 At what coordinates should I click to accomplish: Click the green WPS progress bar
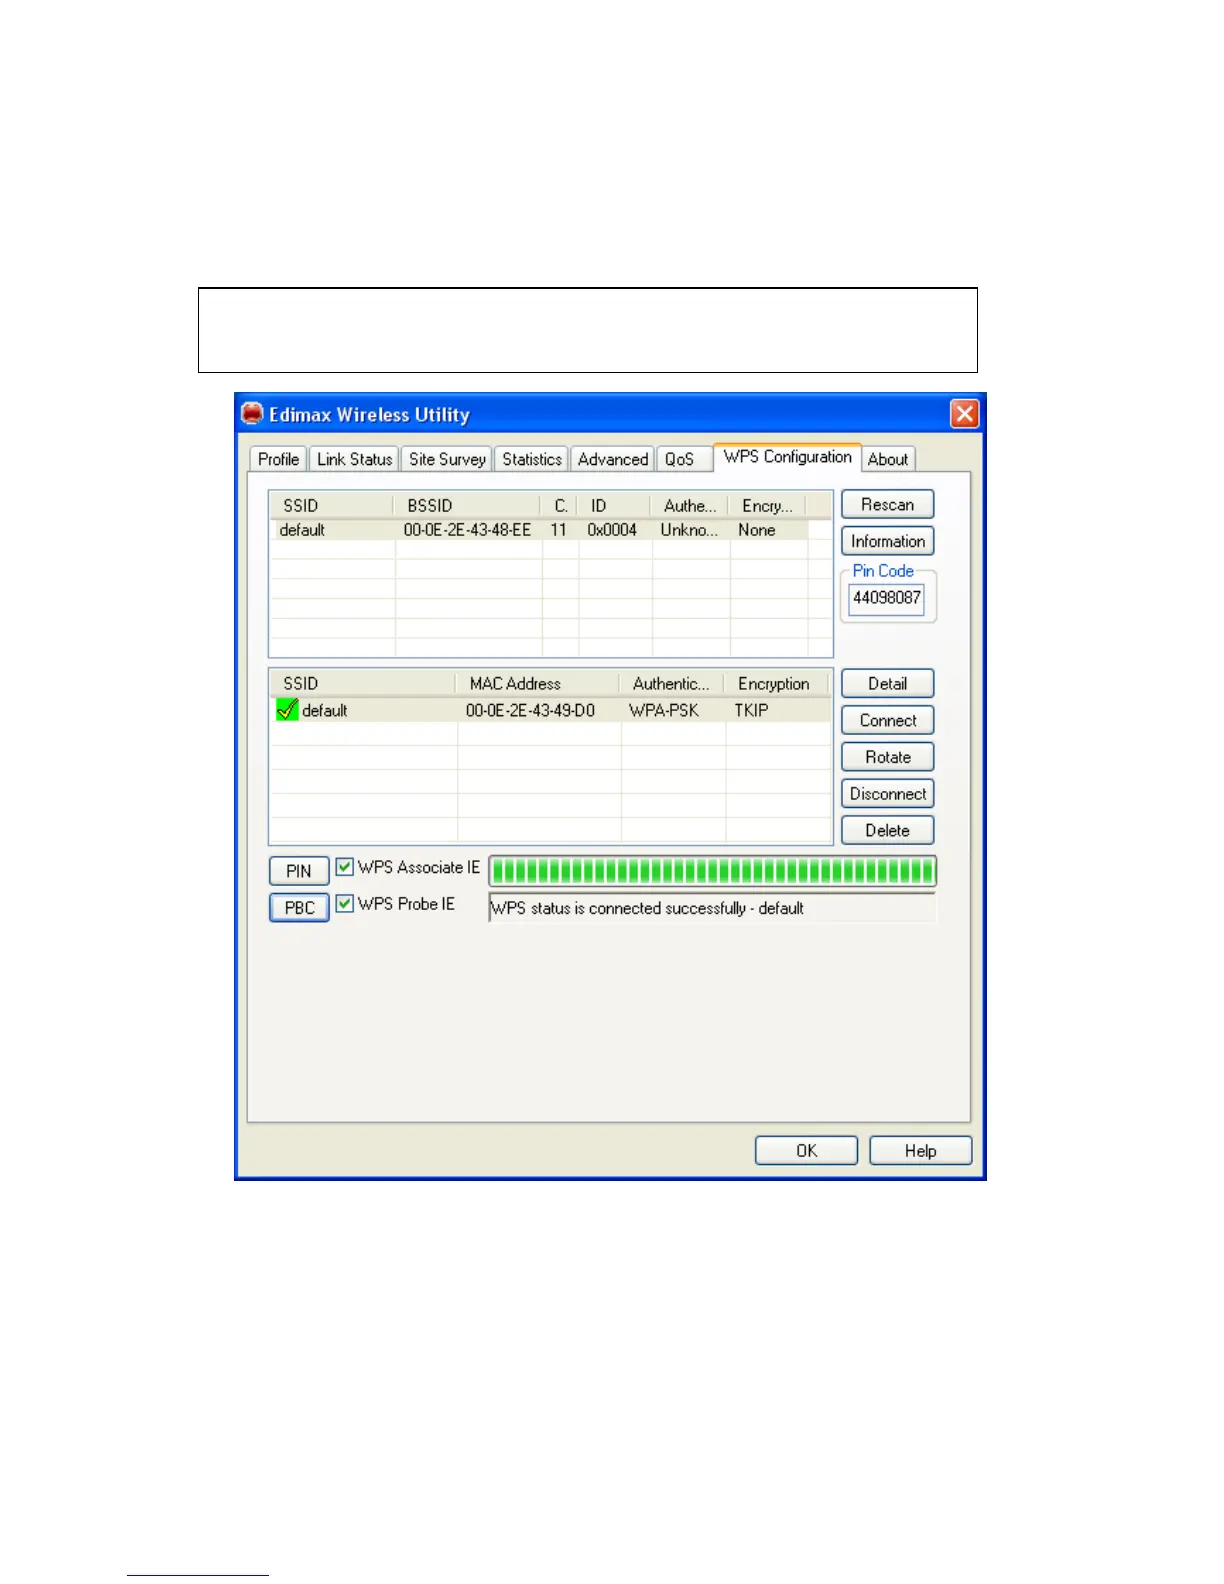[x=713, y=871]
